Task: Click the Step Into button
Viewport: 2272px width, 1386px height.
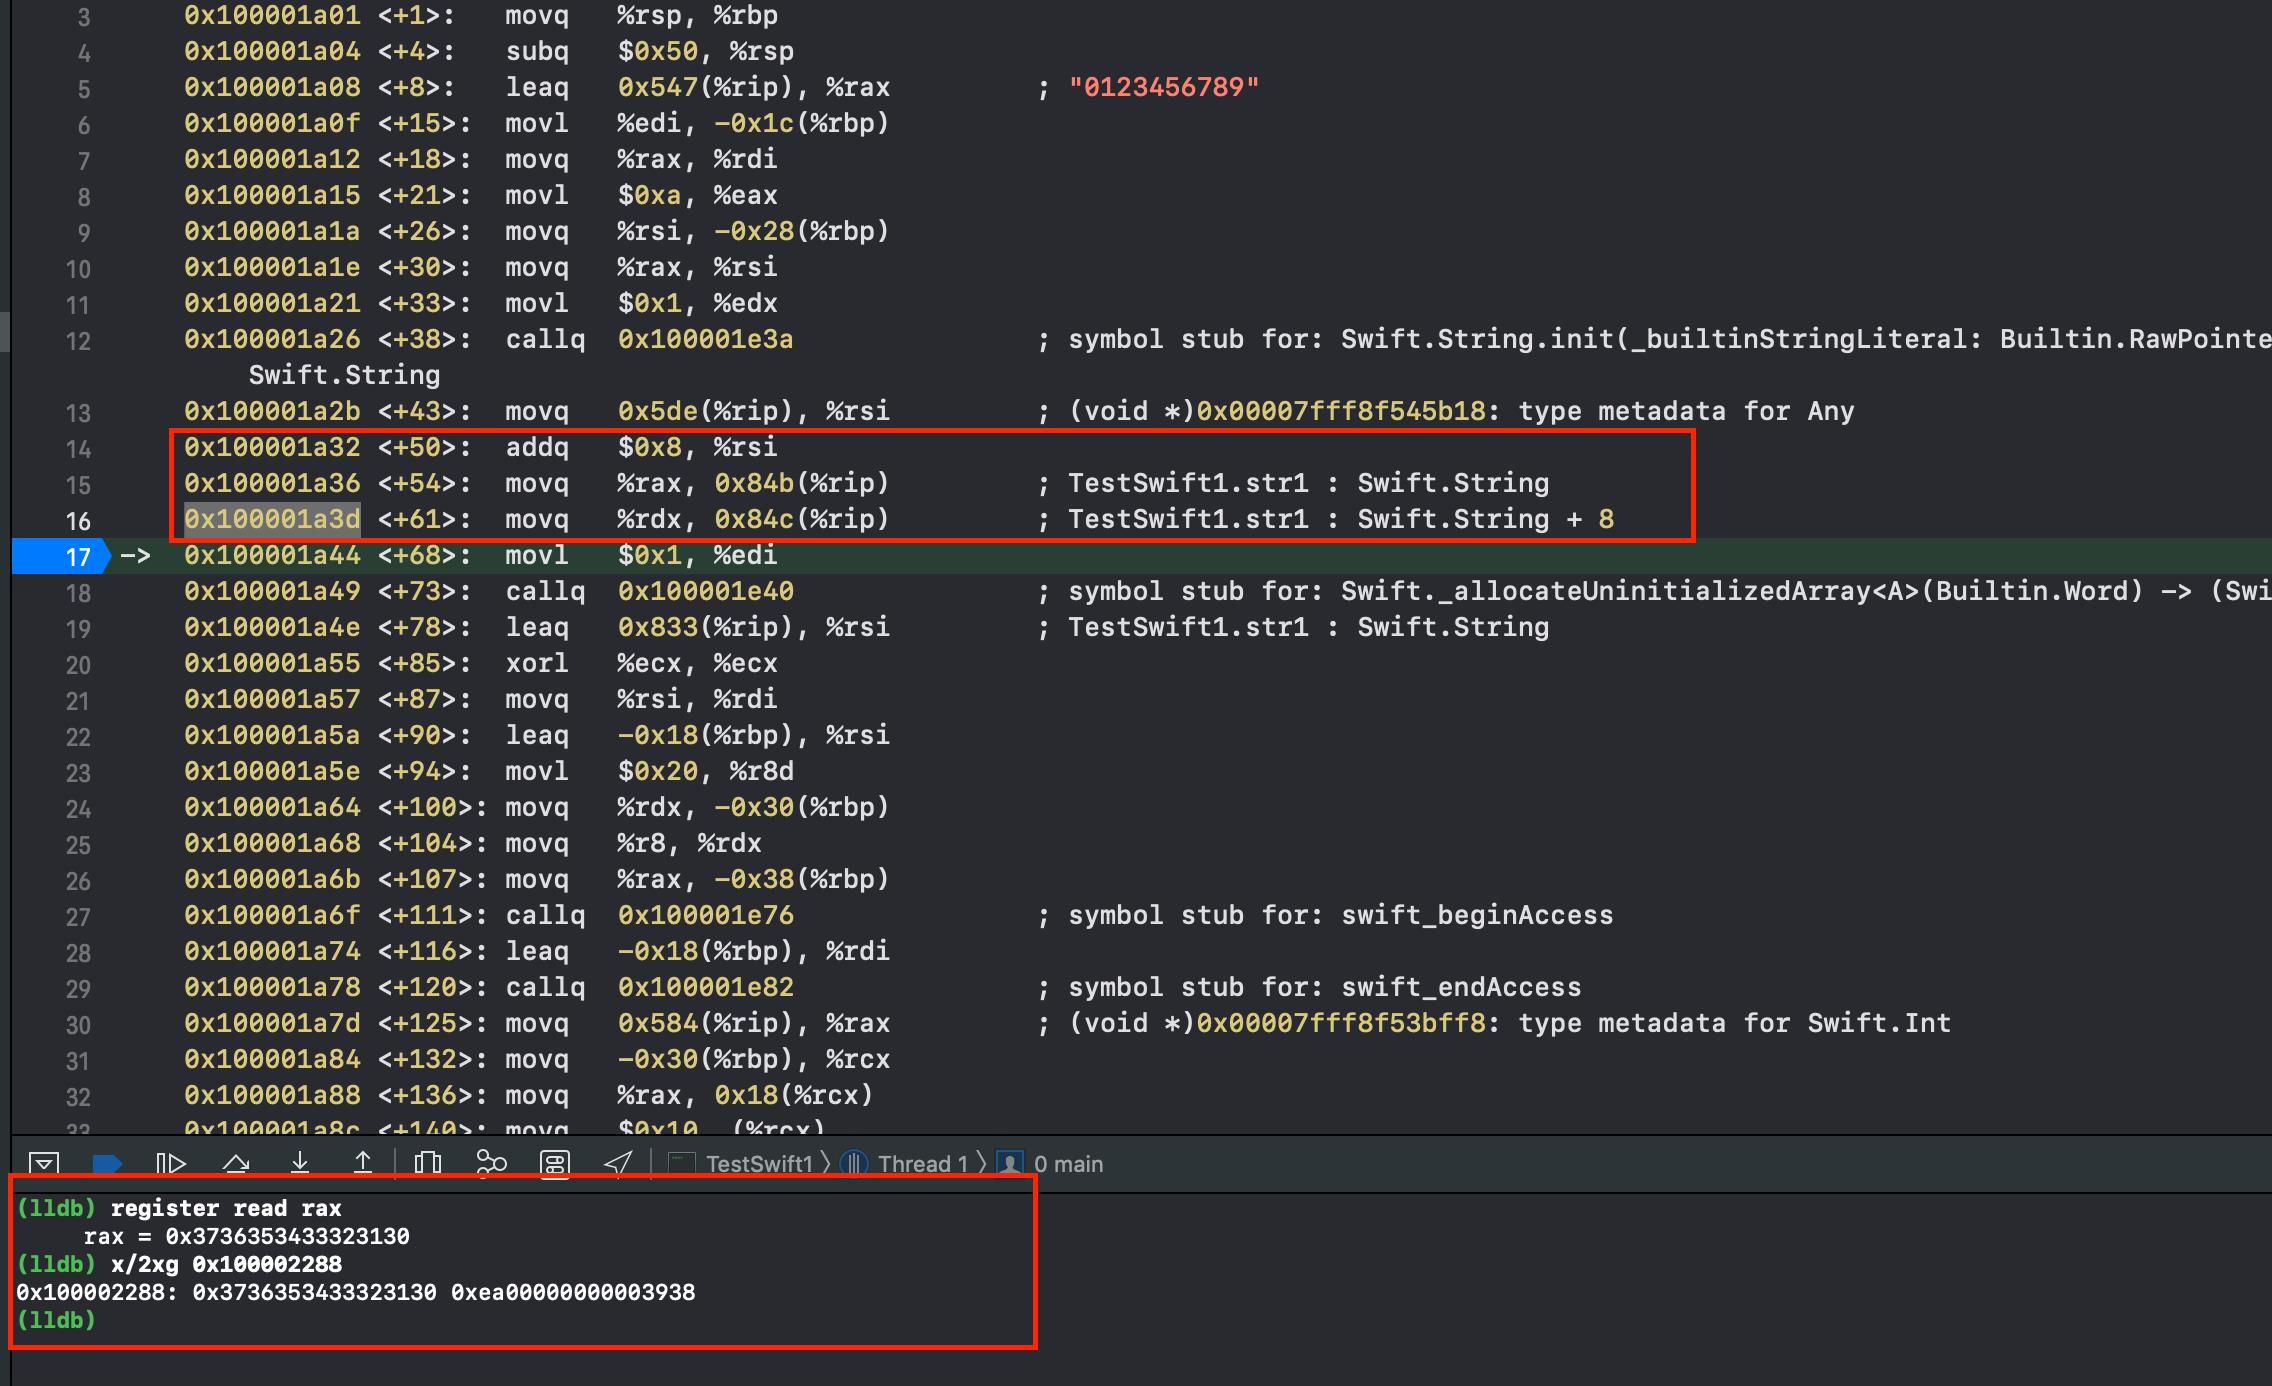Action: [x=299, y=1163]
